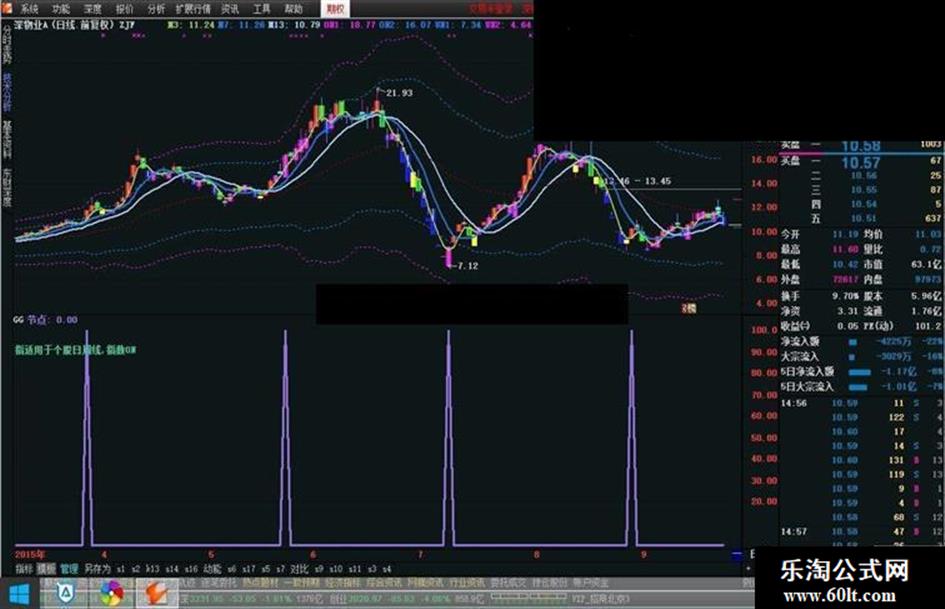945x609 pixels.
Task: Click the 5日大宗流入 row
Action: coord(862,387)
